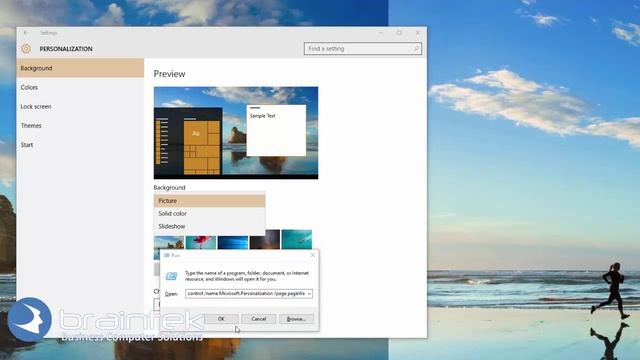Minimize the Settings window

(x=381, y=33)
